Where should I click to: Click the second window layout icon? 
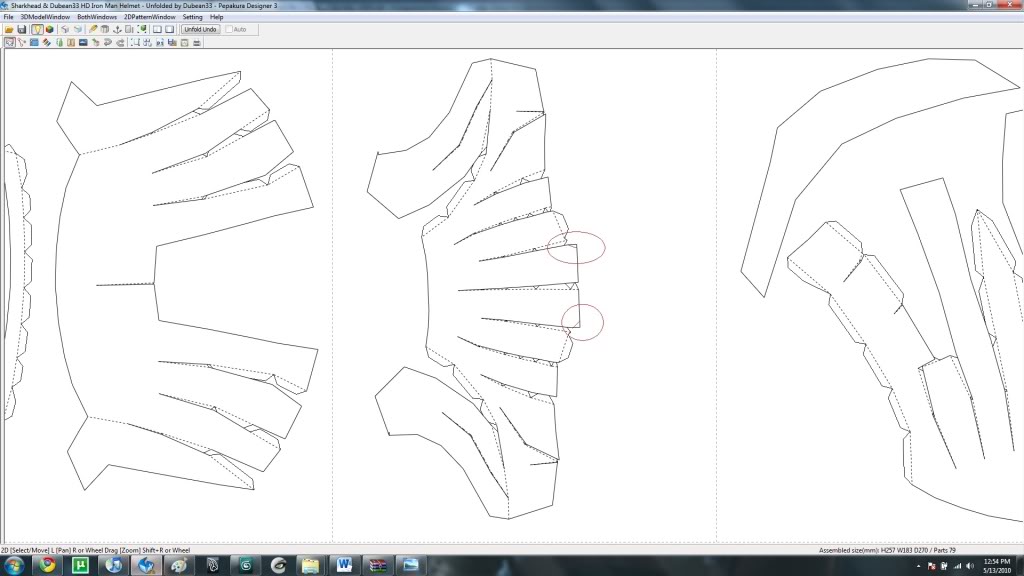pyautogui.click(x=170, y=29)
